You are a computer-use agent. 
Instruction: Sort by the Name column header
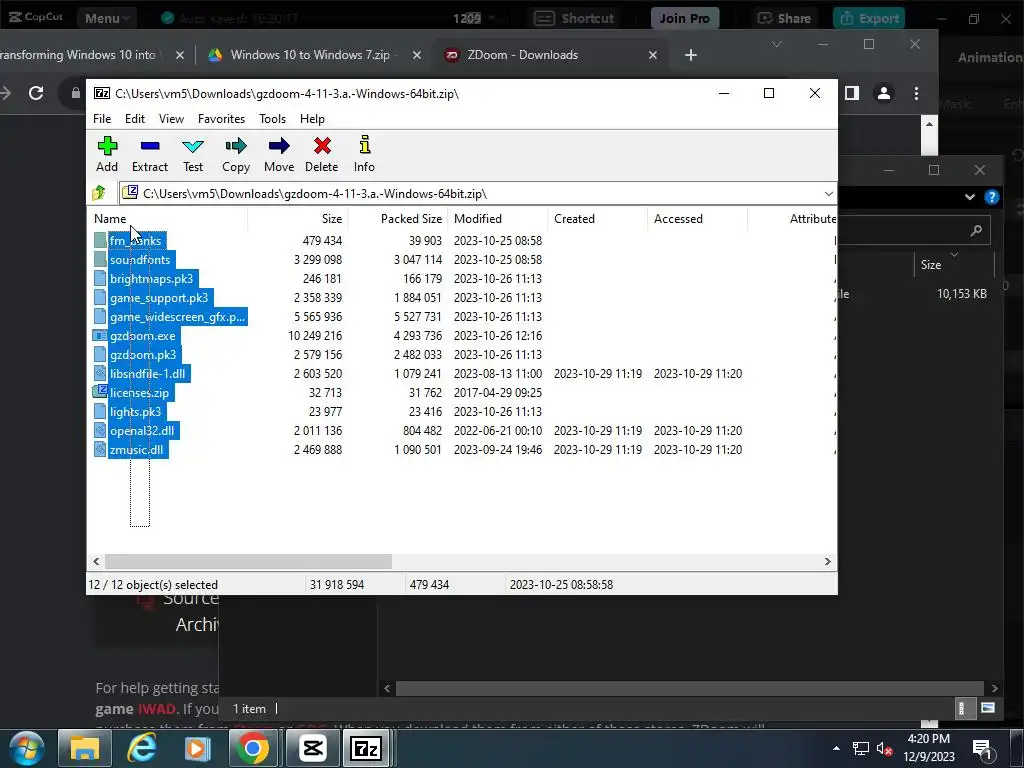167,219
